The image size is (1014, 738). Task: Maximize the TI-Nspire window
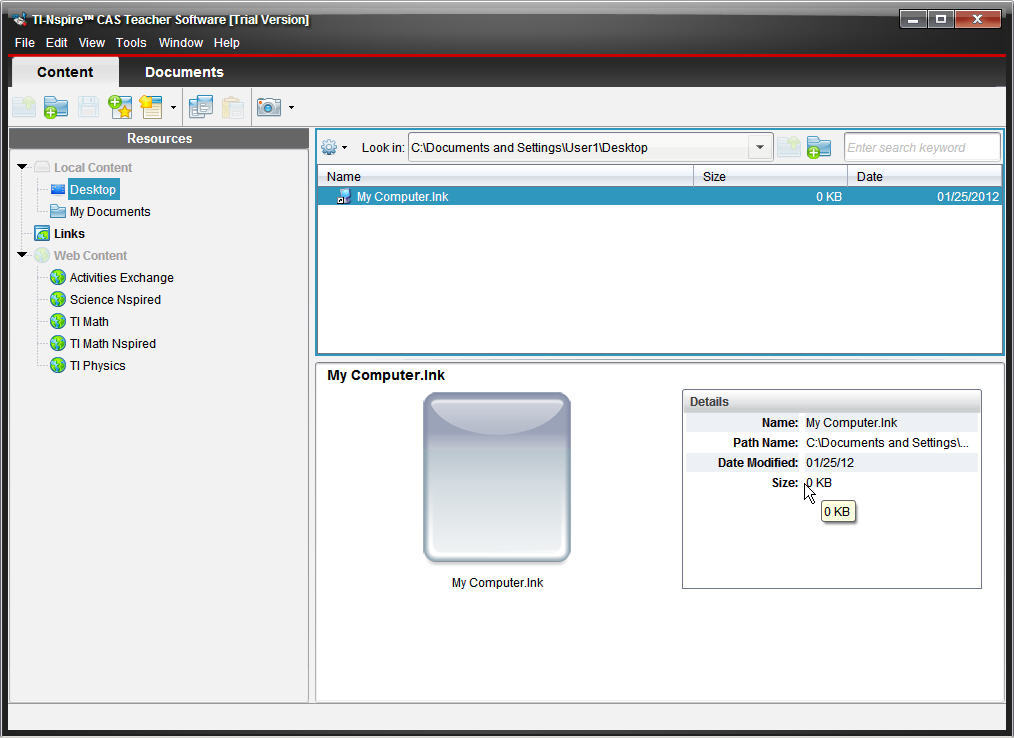941,19
